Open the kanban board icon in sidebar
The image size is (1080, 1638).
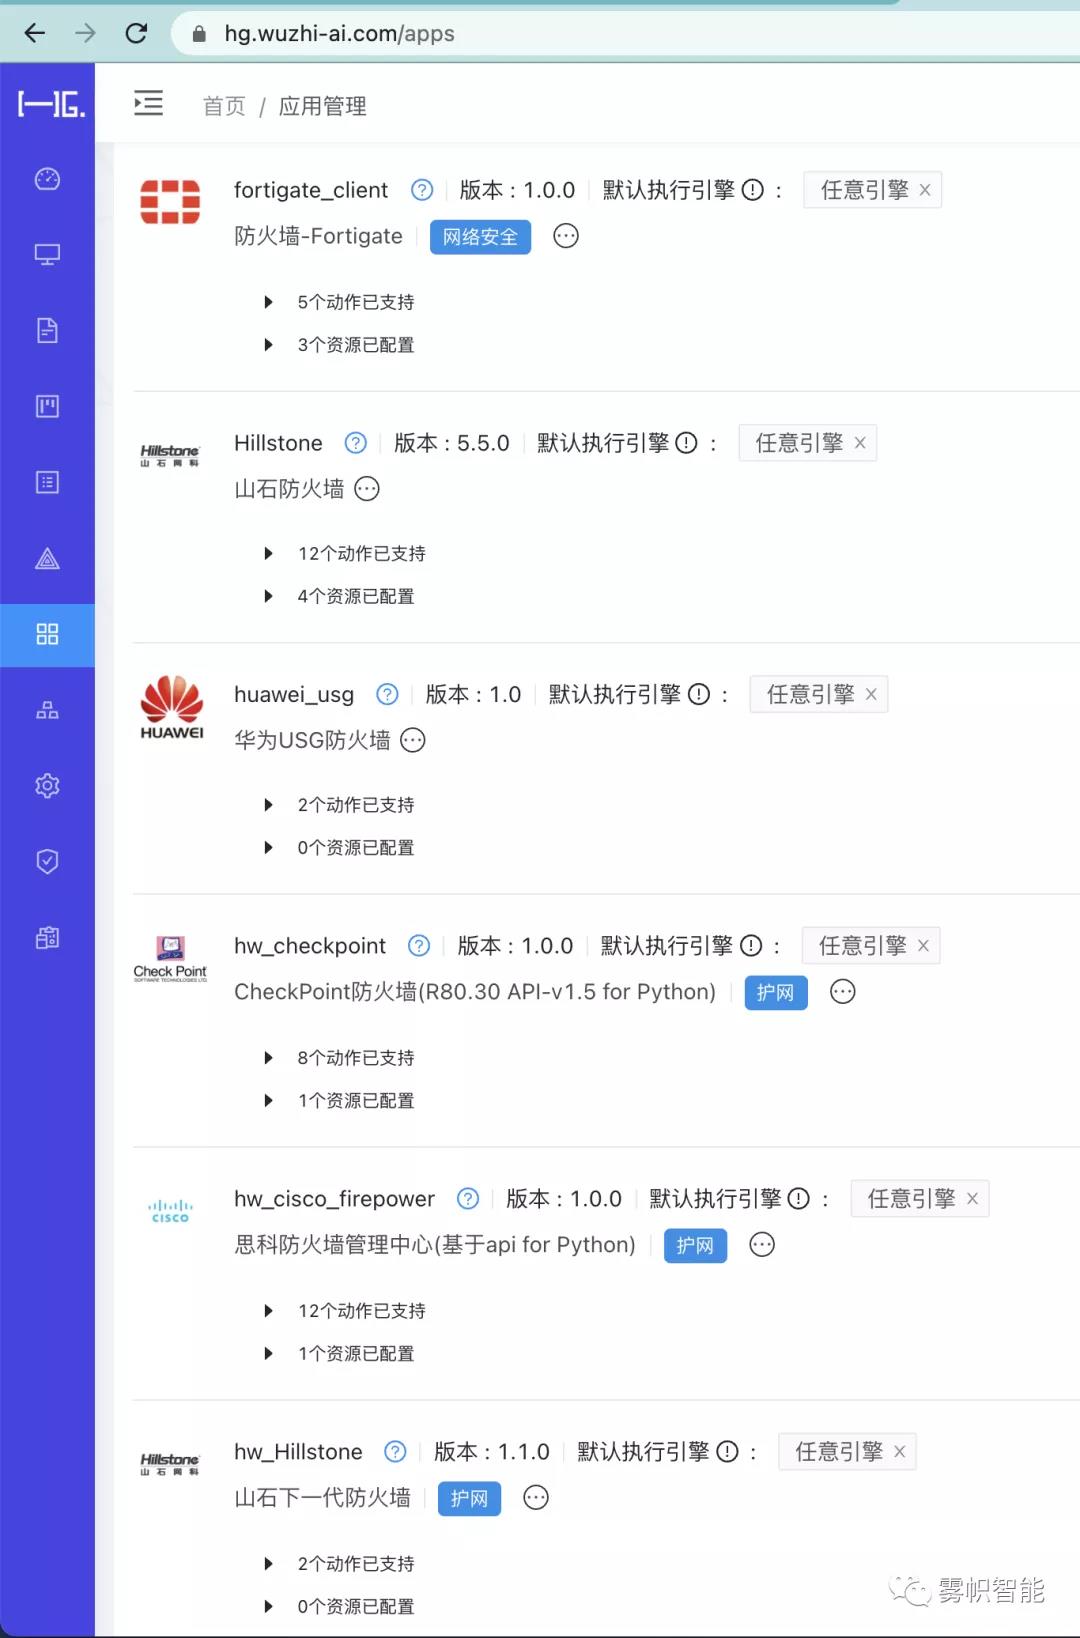point(47,406)
